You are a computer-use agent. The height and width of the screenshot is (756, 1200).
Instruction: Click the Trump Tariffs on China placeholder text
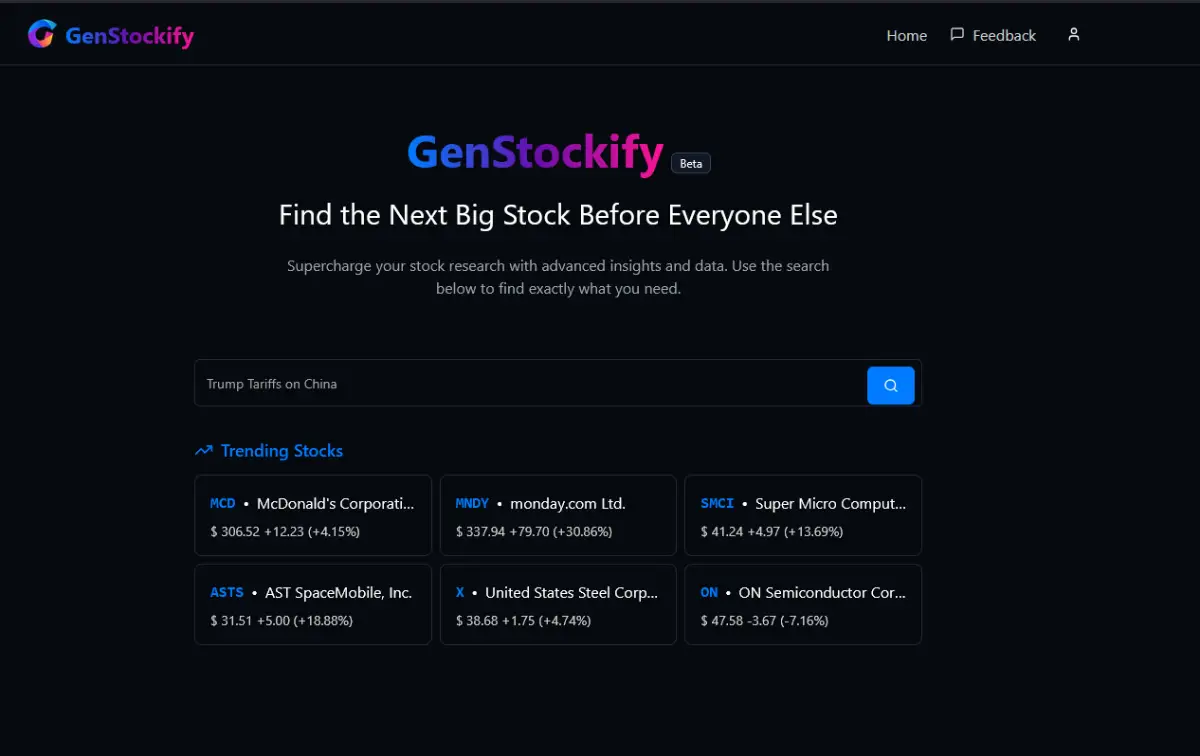point(270,383)
